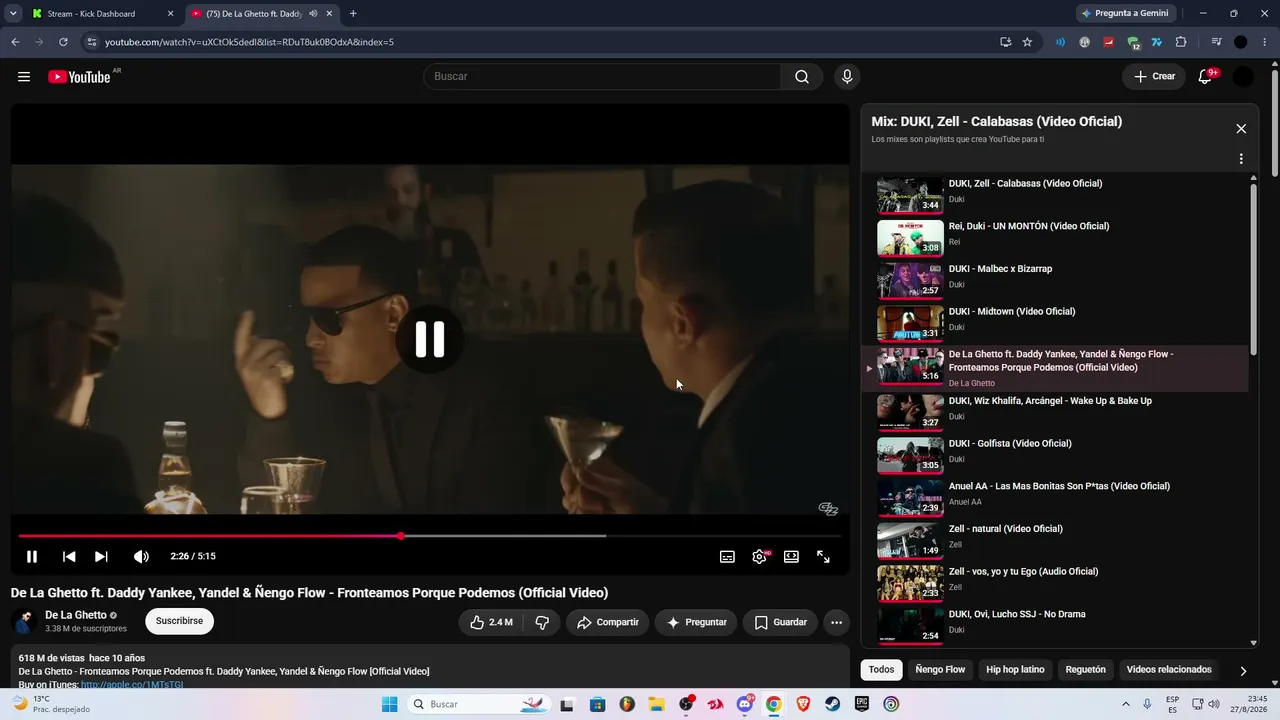Skip to the previous video
Viewport: 1280px width, 720px height.
pos(69,557)
